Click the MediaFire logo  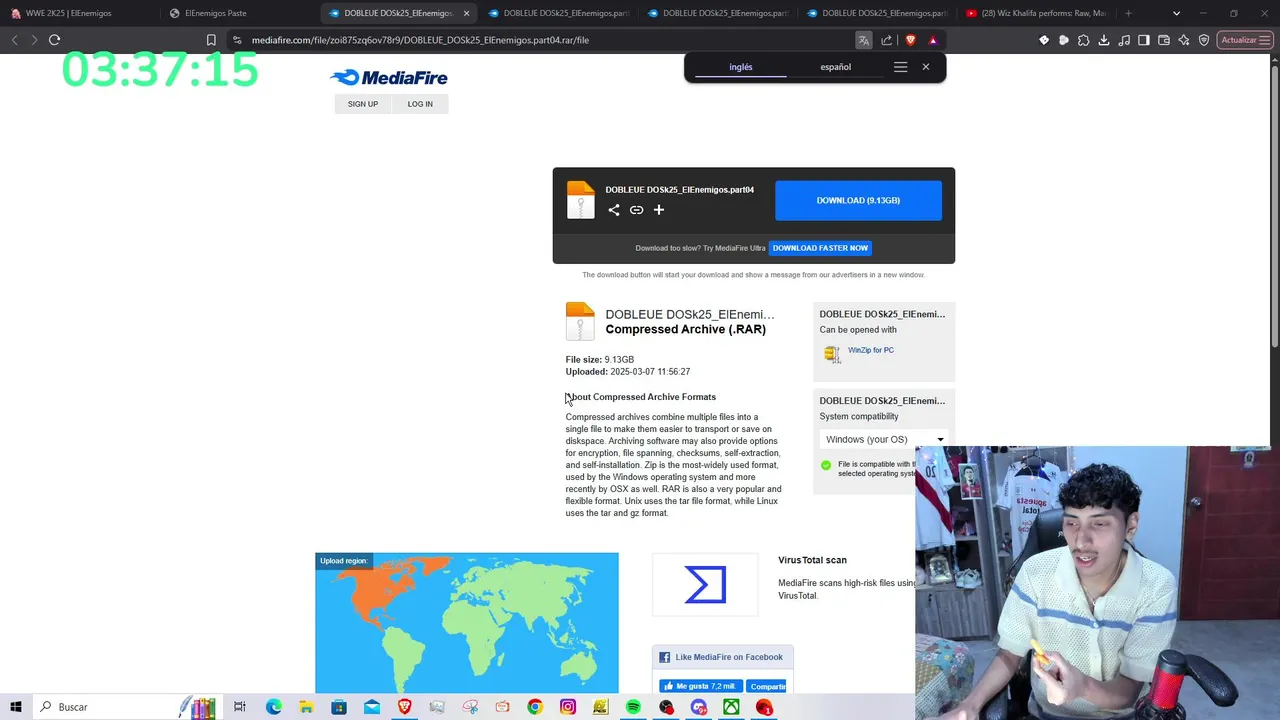click(x=389, y=78)
